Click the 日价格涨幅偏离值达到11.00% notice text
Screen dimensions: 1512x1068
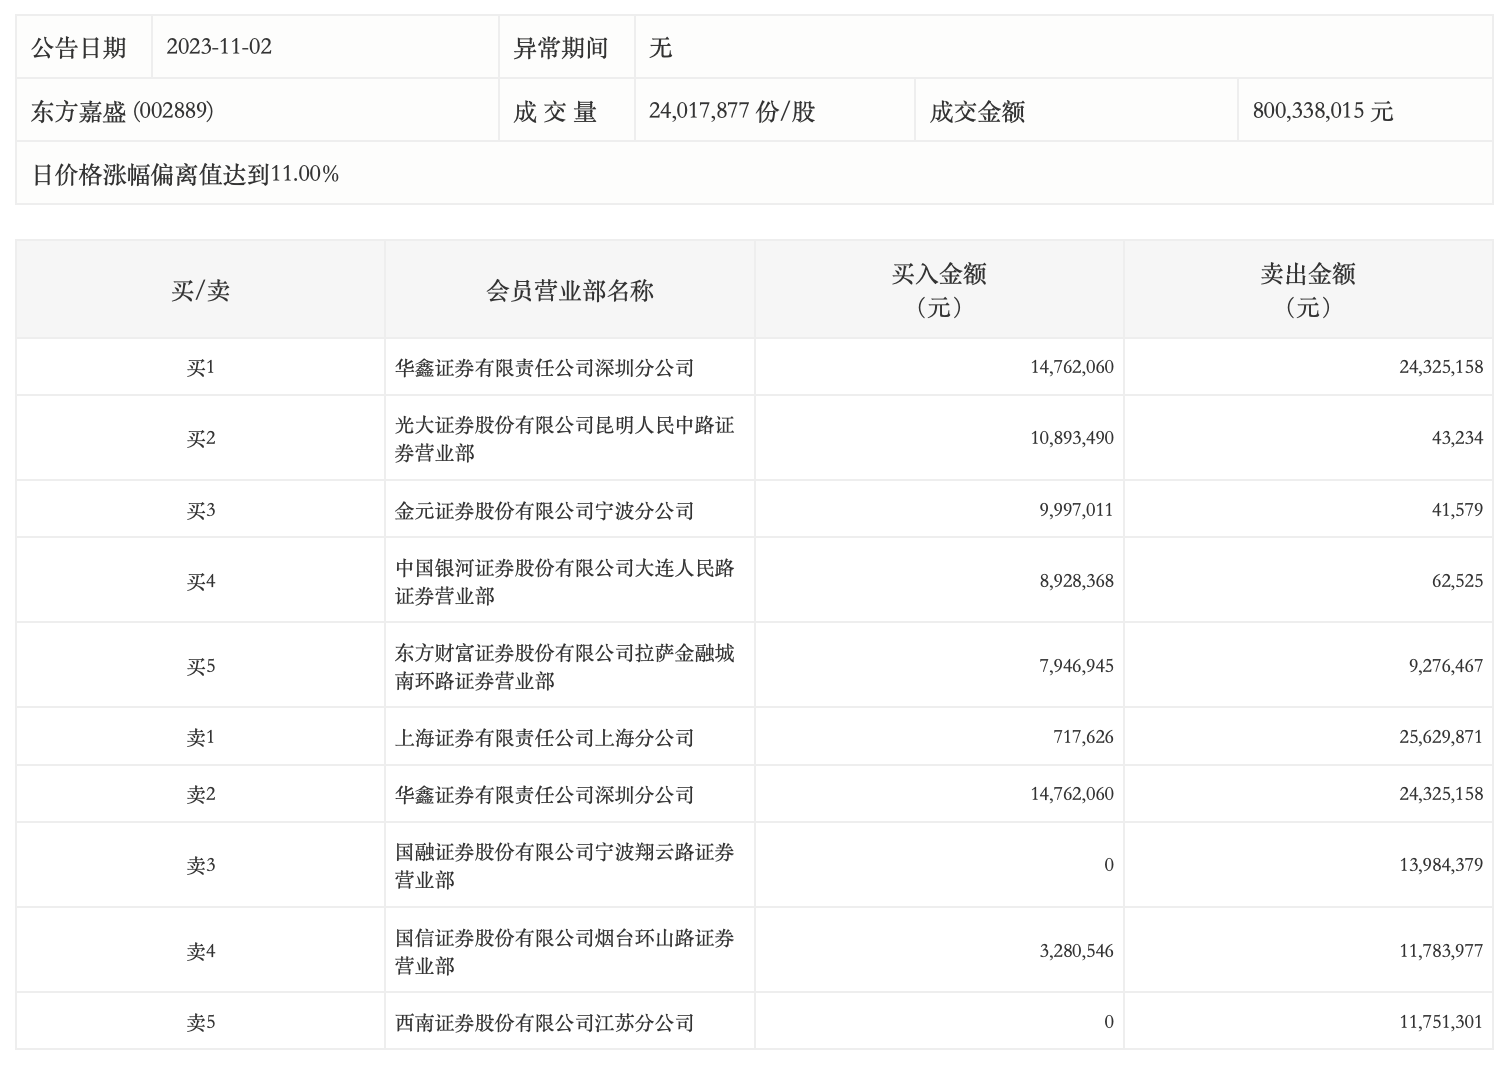click(186, 174)
